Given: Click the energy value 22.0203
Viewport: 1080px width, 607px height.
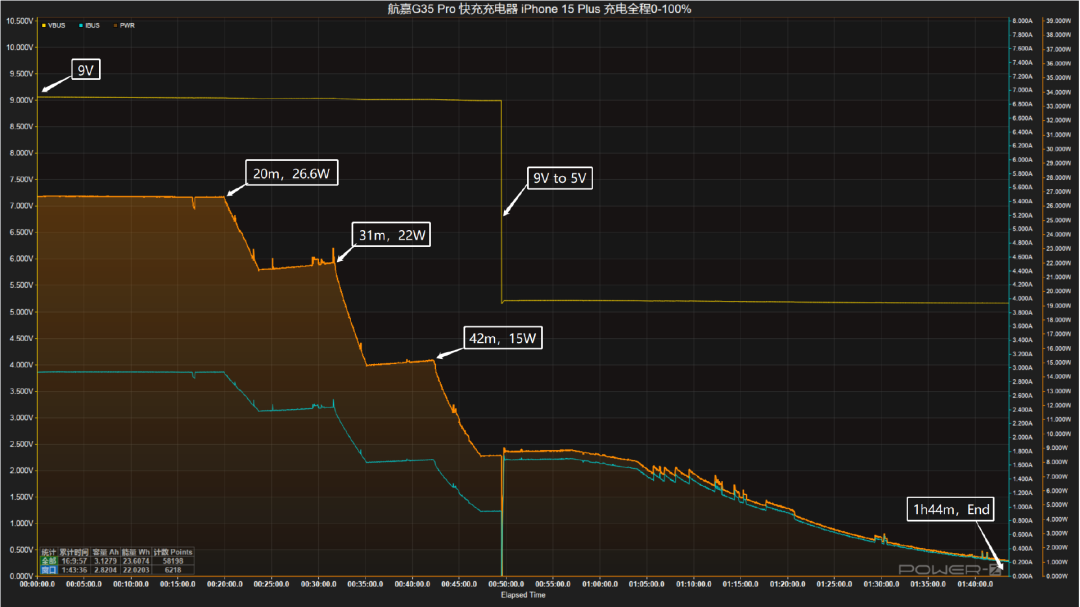Looking at the screenshot, I should click(x=136, y=570).
